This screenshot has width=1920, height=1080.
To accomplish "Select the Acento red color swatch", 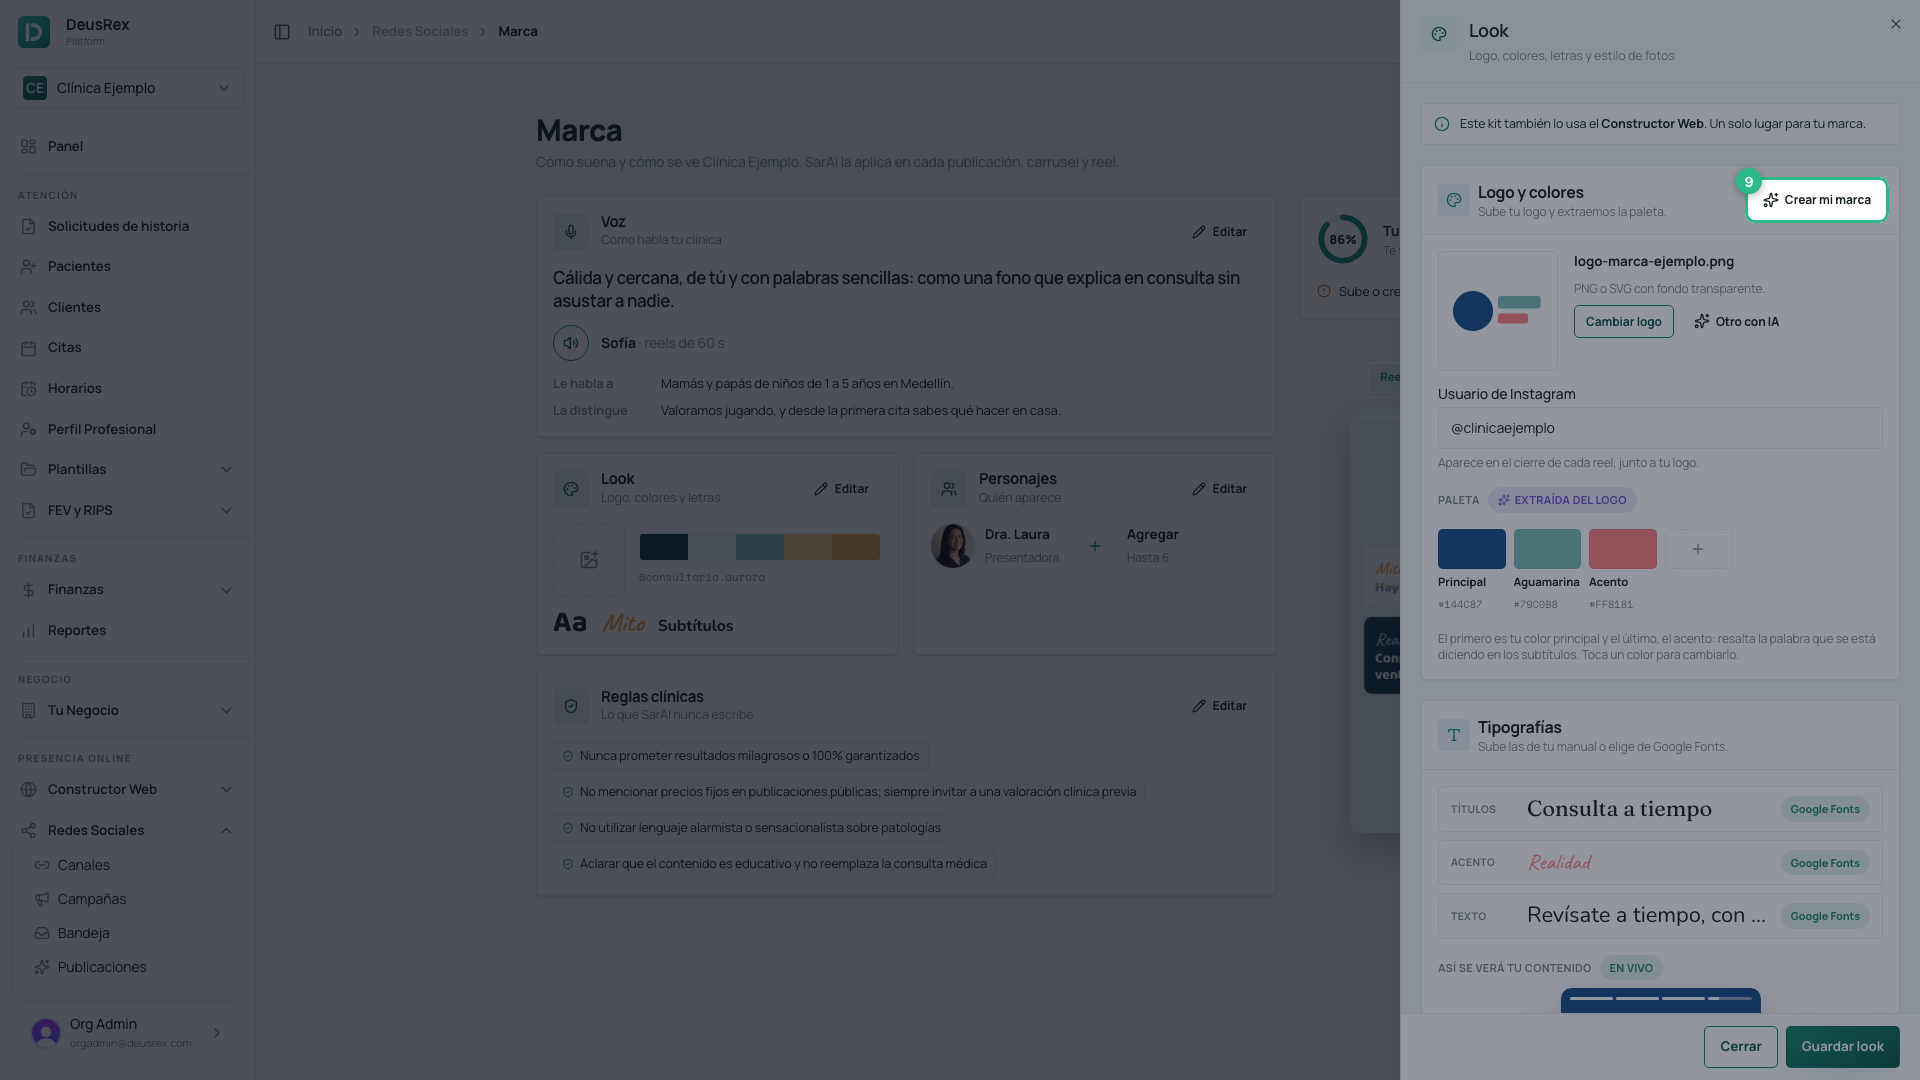I will 1622,549.
